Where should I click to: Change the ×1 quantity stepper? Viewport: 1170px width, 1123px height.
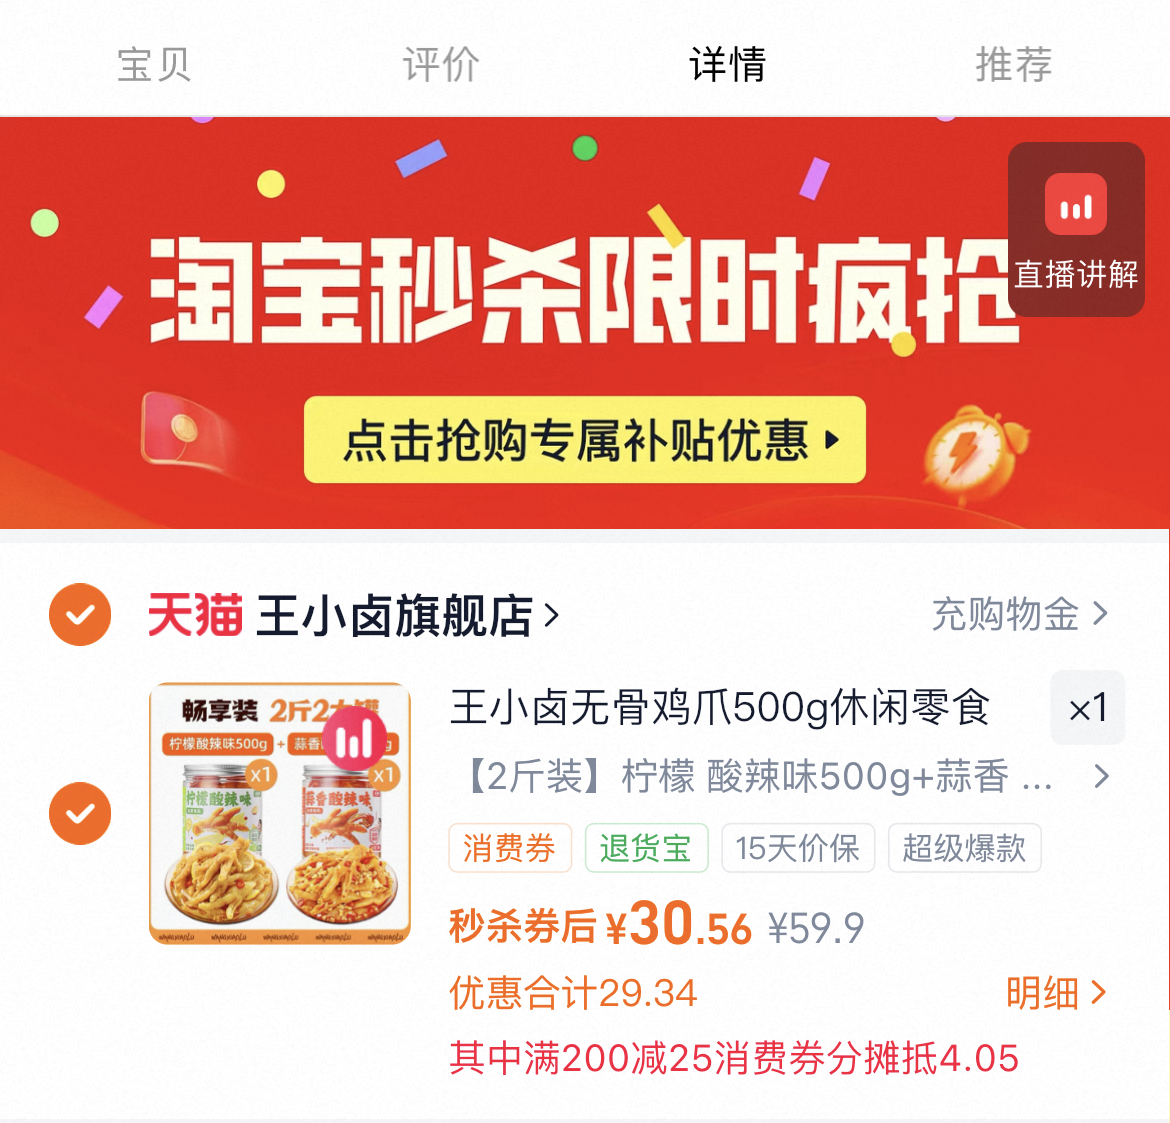[x=1087, y=707]
